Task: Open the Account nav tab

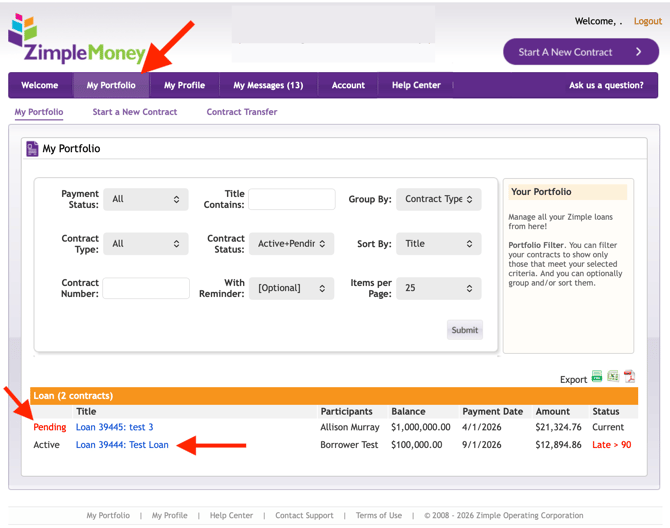Action: [348, 85]
